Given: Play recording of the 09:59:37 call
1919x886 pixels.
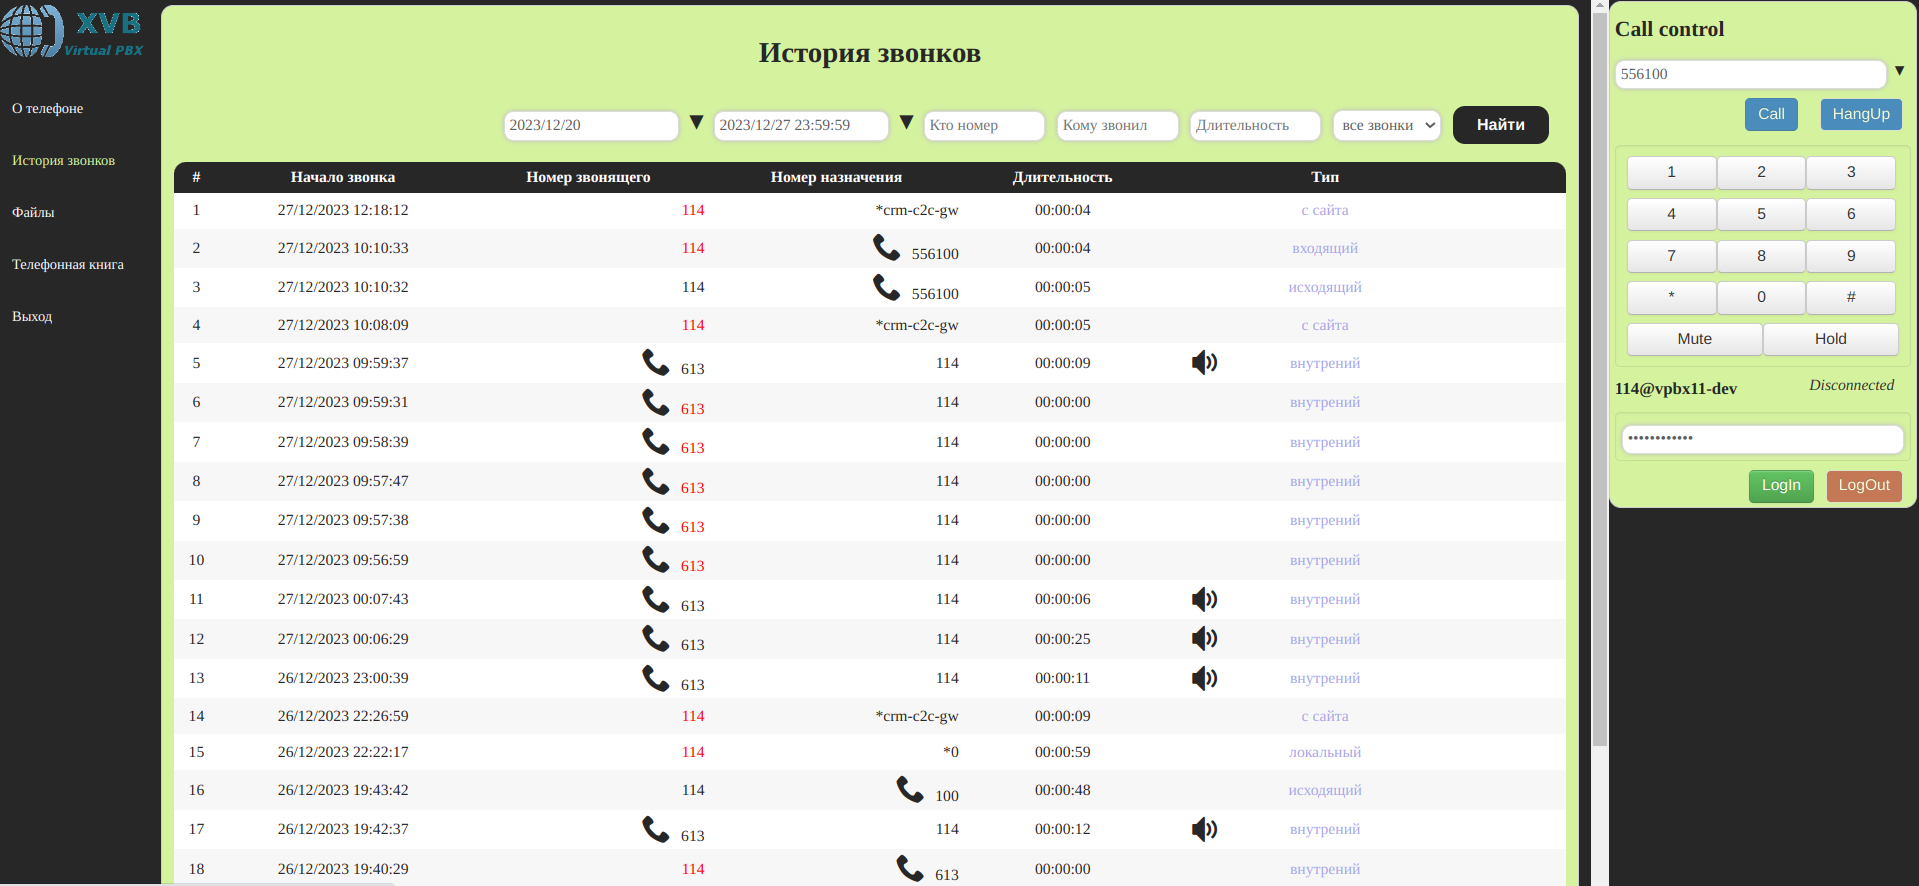Looking at the screenshot, I should (x=1204, y=362).
